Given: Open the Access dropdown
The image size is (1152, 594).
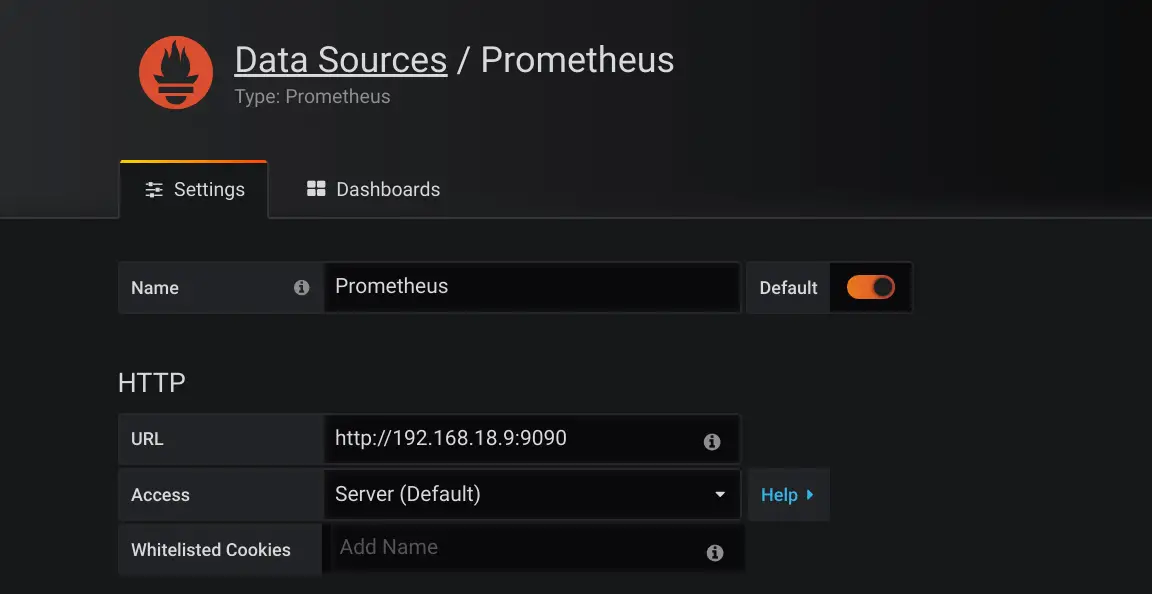Looking at the screenshot, I should [x=530, y=494].
